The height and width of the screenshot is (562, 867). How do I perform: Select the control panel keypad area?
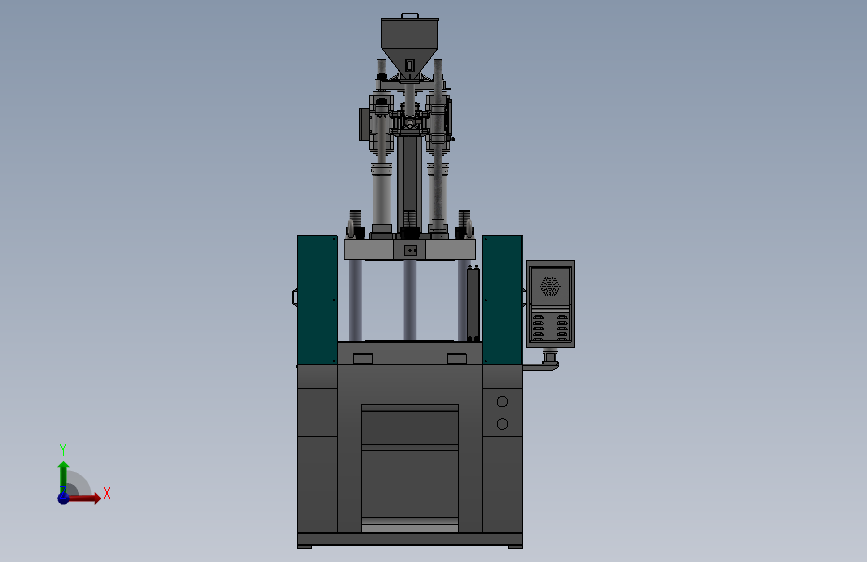550,327
